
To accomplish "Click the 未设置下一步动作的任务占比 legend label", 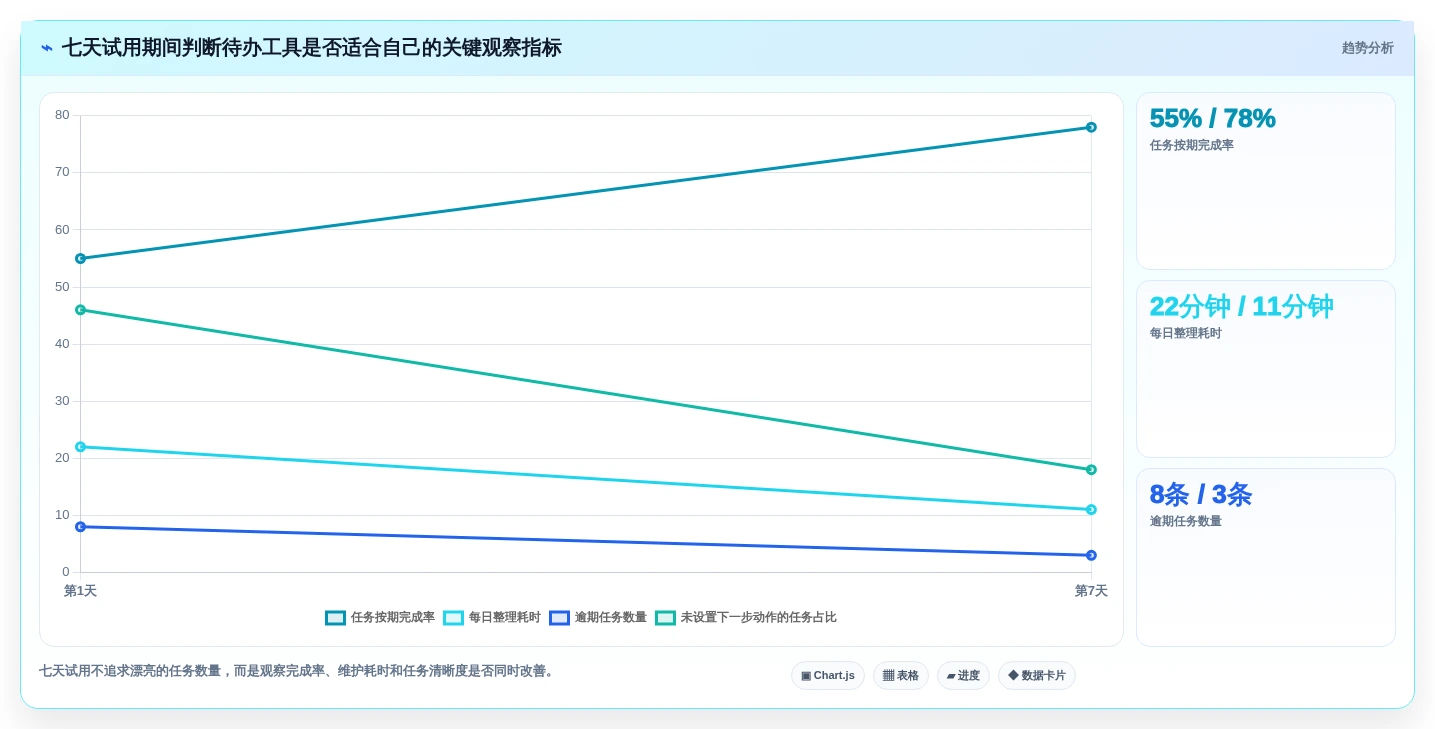I will click(758, 618).
